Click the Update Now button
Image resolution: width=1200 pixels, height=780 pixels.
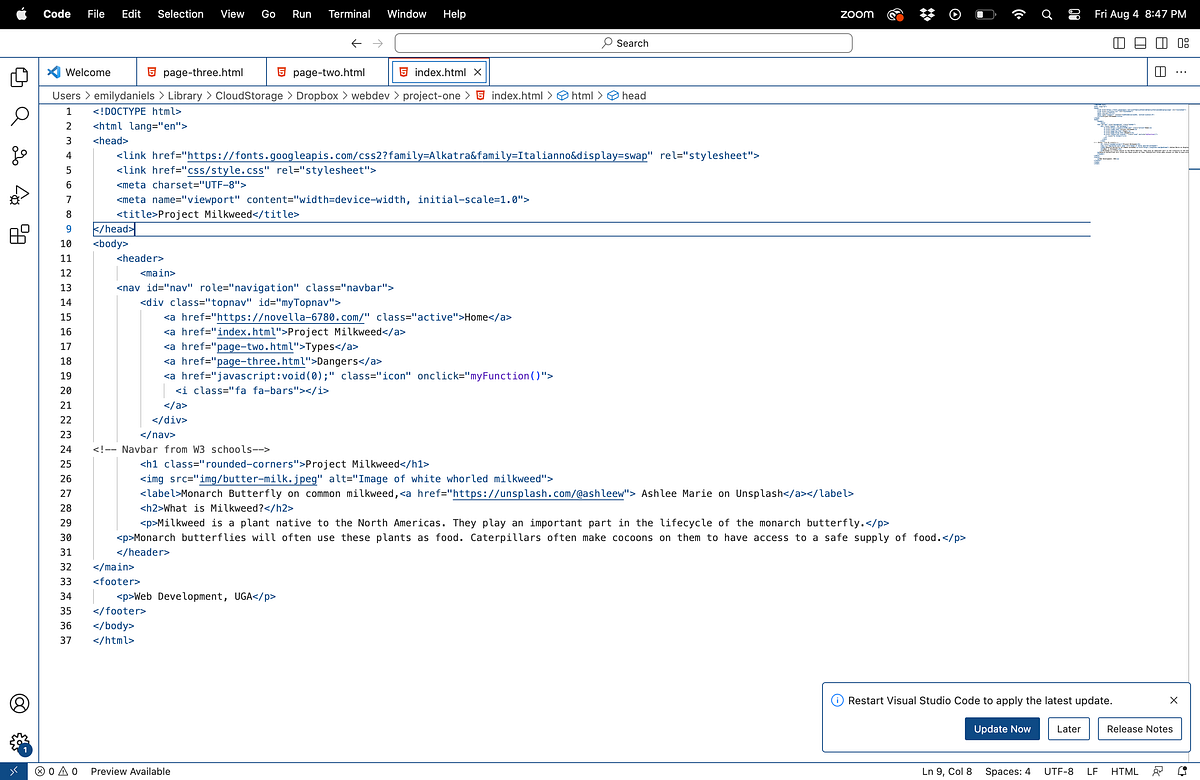(x=1002, y=729)
